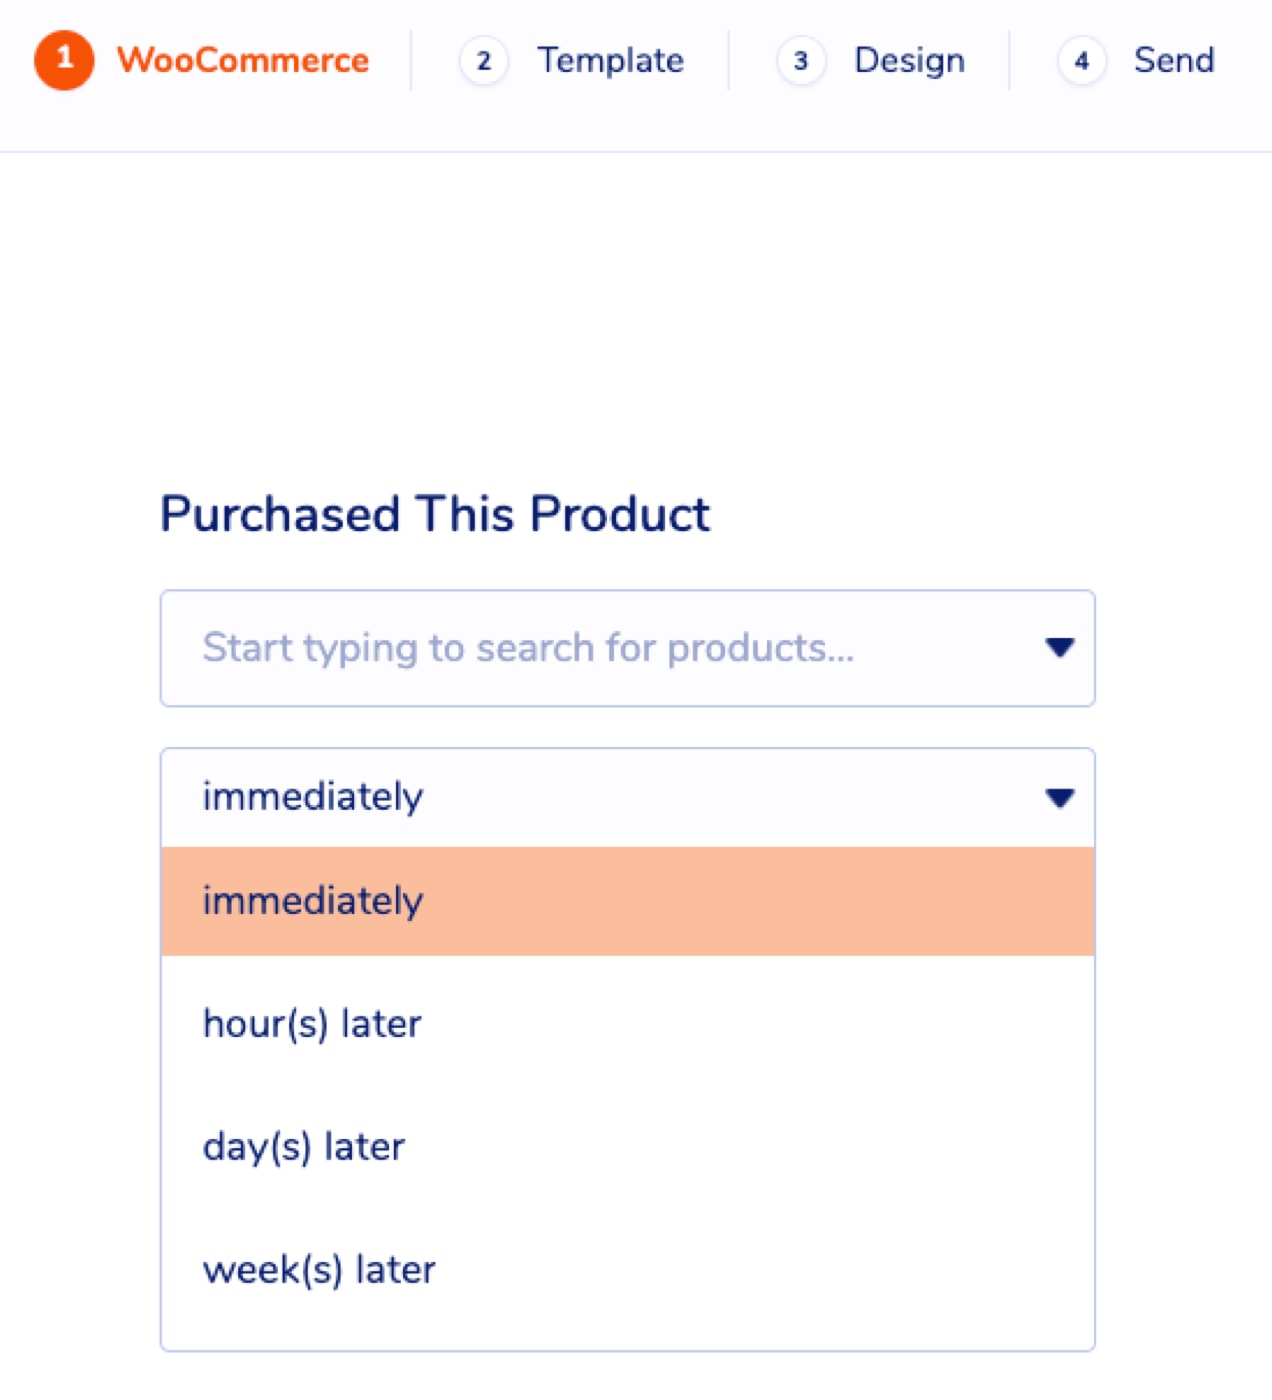Click the step 4 circle icon
The height and width of the screenshot is (1400, 1272).
click(1082, 61)
